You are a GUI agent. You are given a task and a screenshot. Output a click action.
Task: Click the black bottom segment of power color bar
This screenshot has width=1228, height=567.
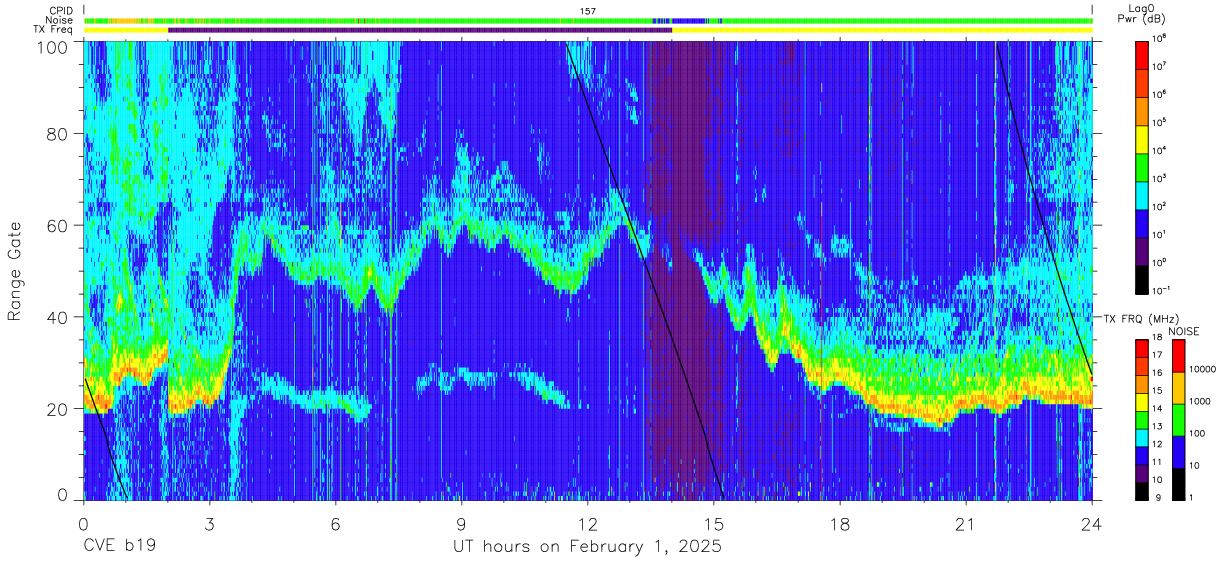click(1141, 278)
